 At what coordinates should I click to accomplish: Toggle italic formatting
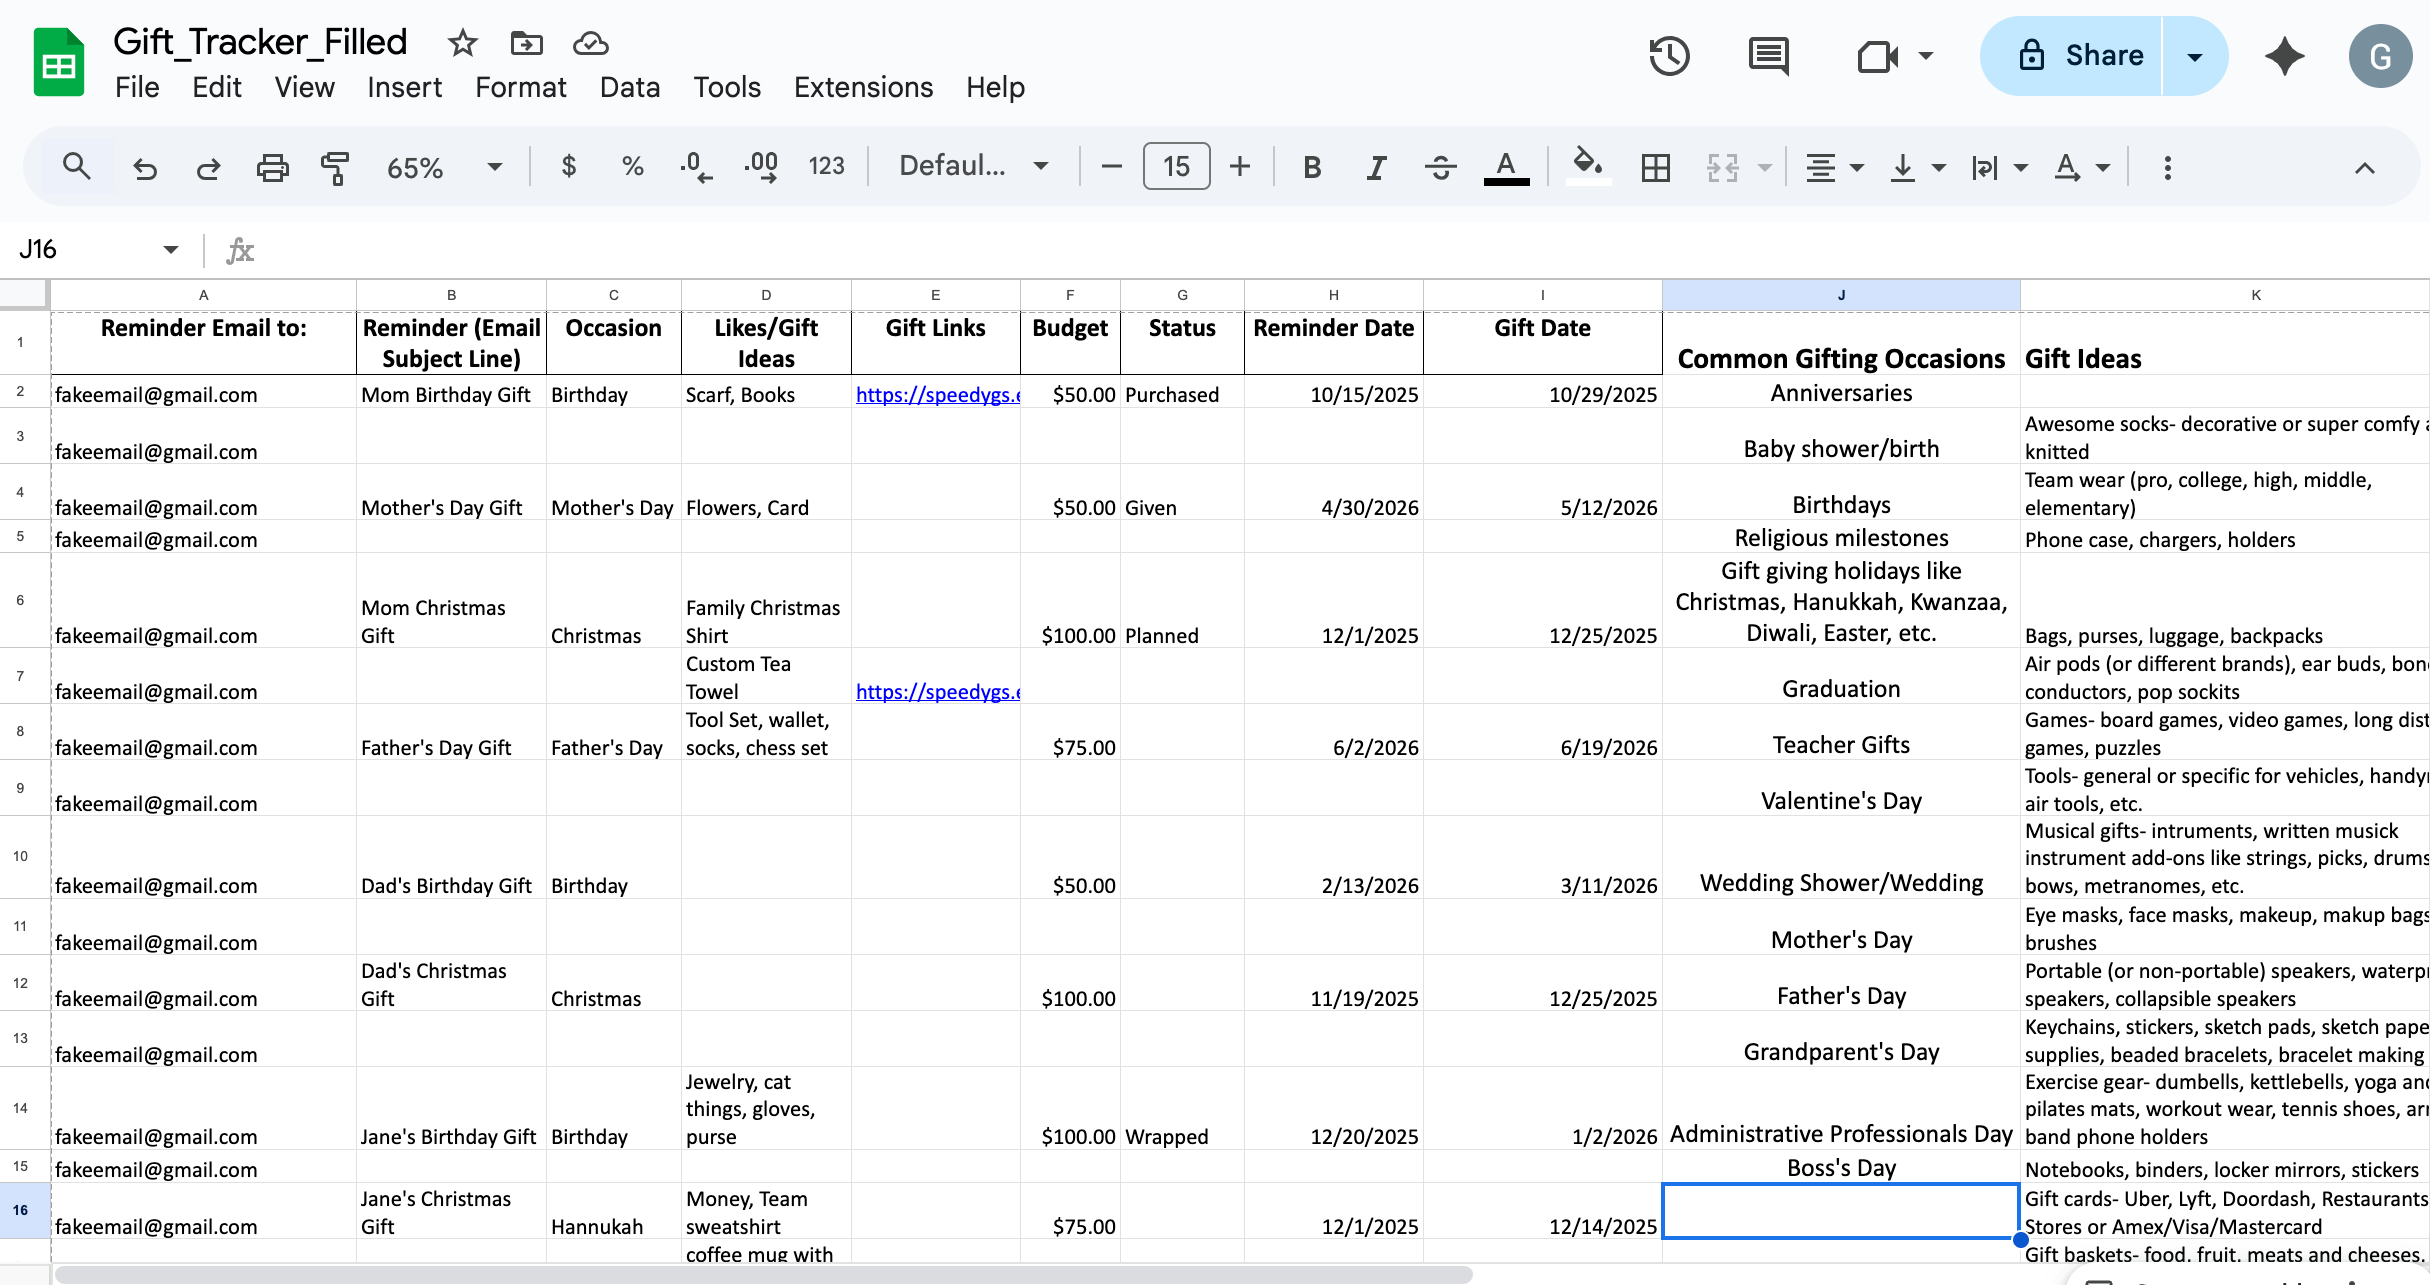pyautogui.click(x=1376, y=167)
